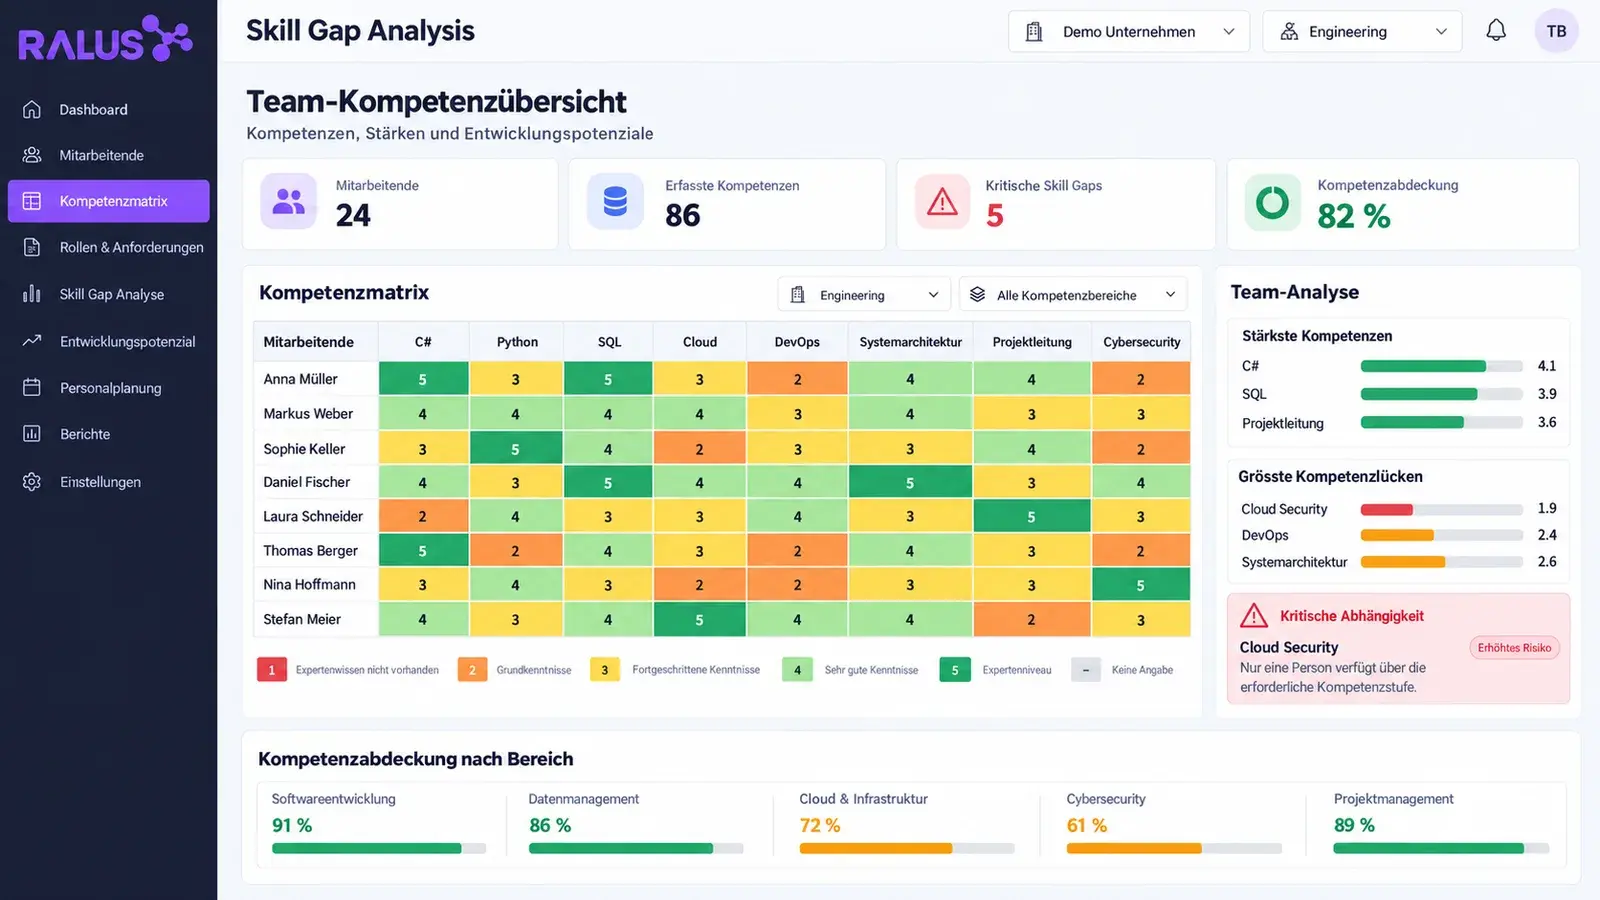Screen dimensions: 1600x900
Task: Open Einstellungen settings page
Action: 109,481
